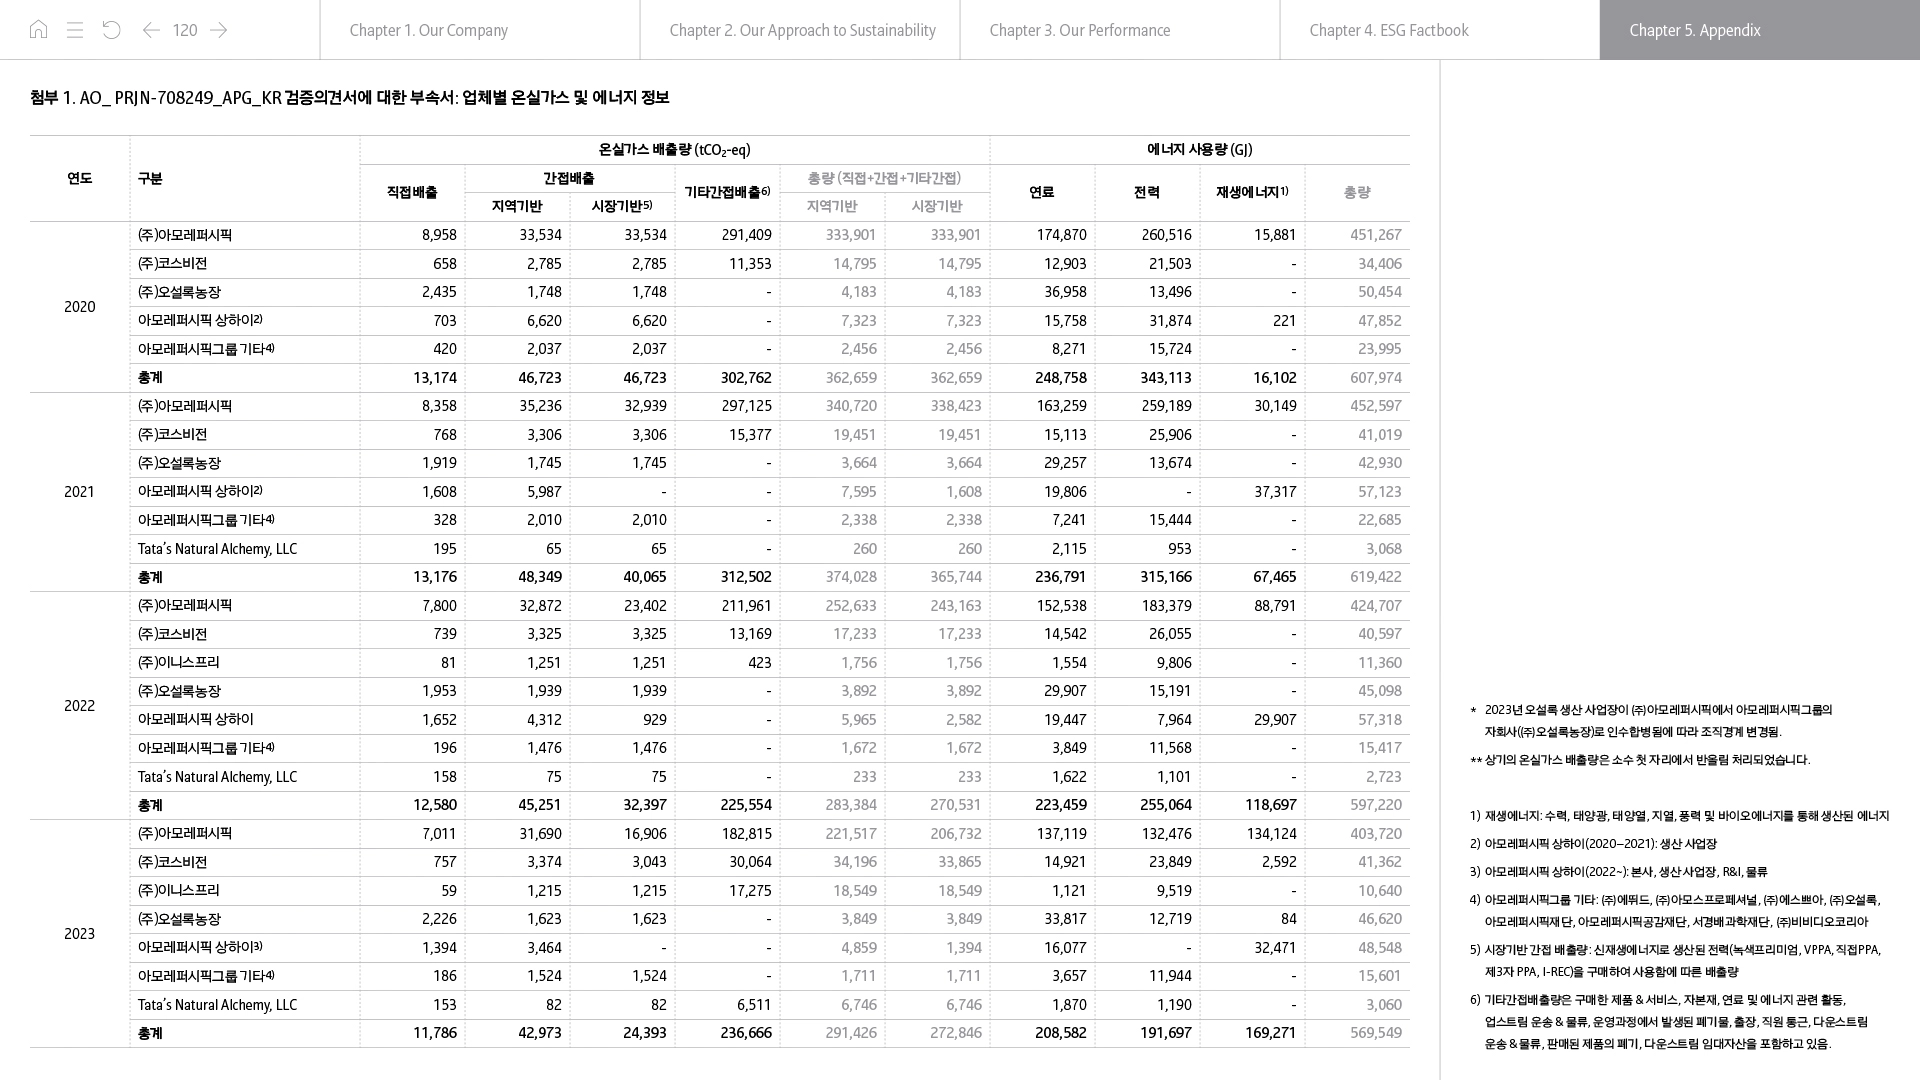Screen dimensions: 1920x1080
Task: Click the 직접배출 column header
Action: pyautogui.click(x=412, y=192)
